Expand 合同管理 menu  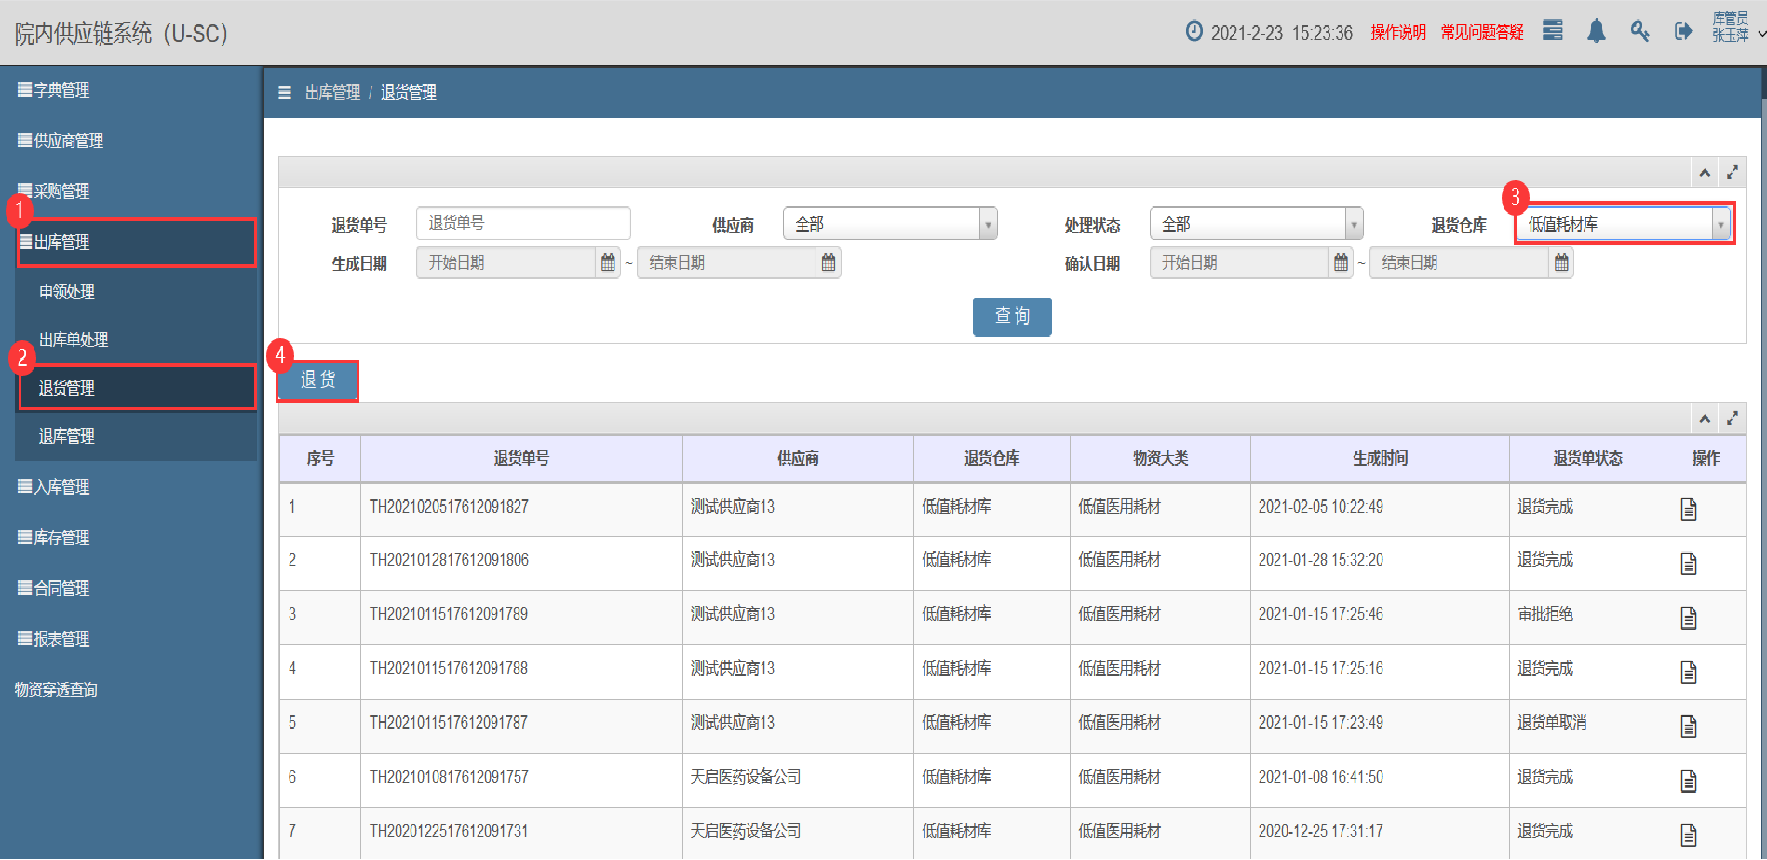pyautogui.click(x=54, y=588)
